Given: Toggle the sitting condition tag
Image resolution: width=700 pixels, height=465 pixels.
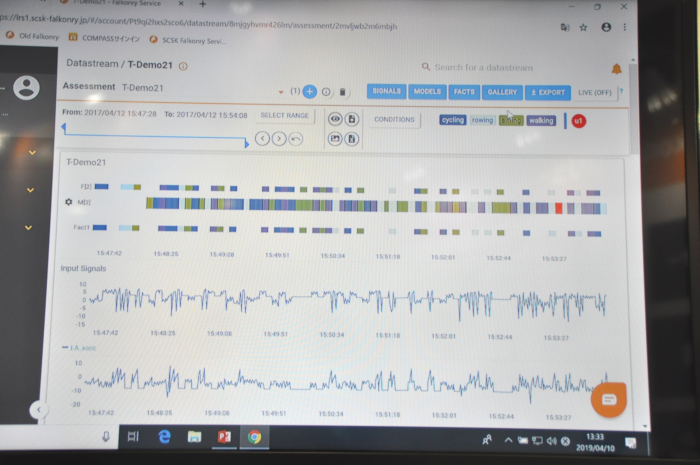Looking at the screenshot, I should tap(511, 120).
